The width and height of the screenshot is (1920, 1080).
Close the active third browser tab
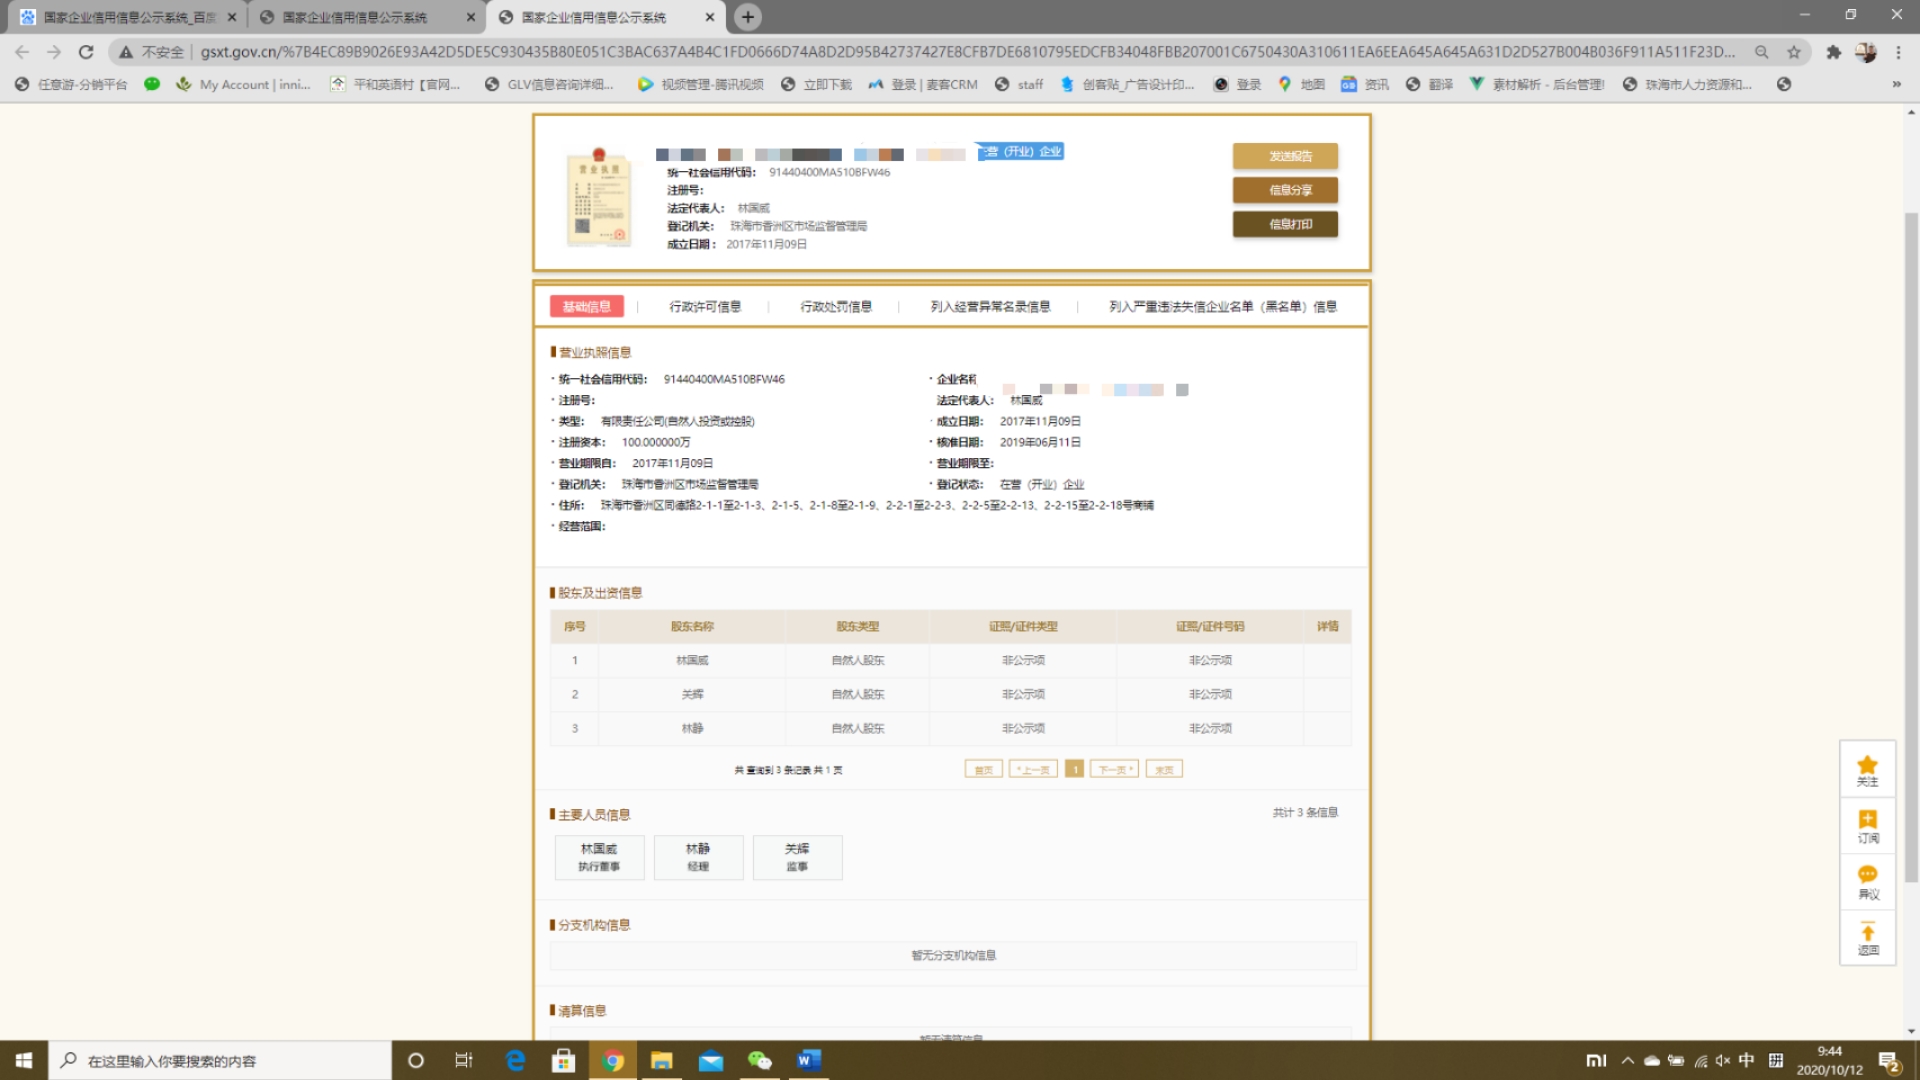(x=709, y=17)
